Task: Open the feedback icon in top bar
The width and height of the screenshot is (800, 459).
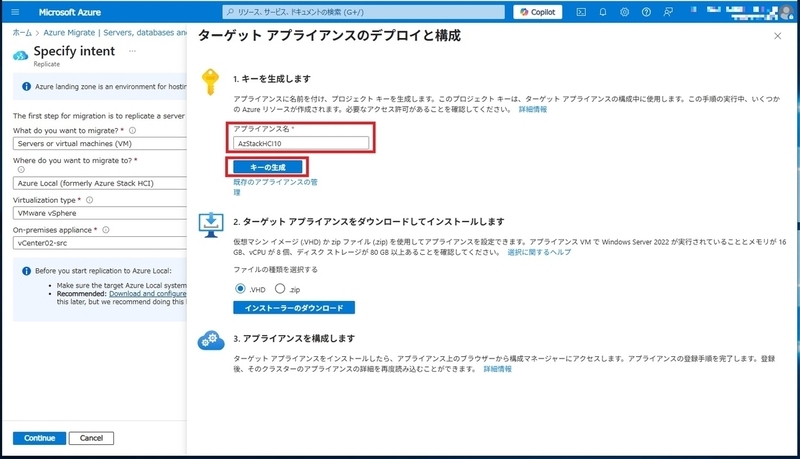Action: coord(668,12)
